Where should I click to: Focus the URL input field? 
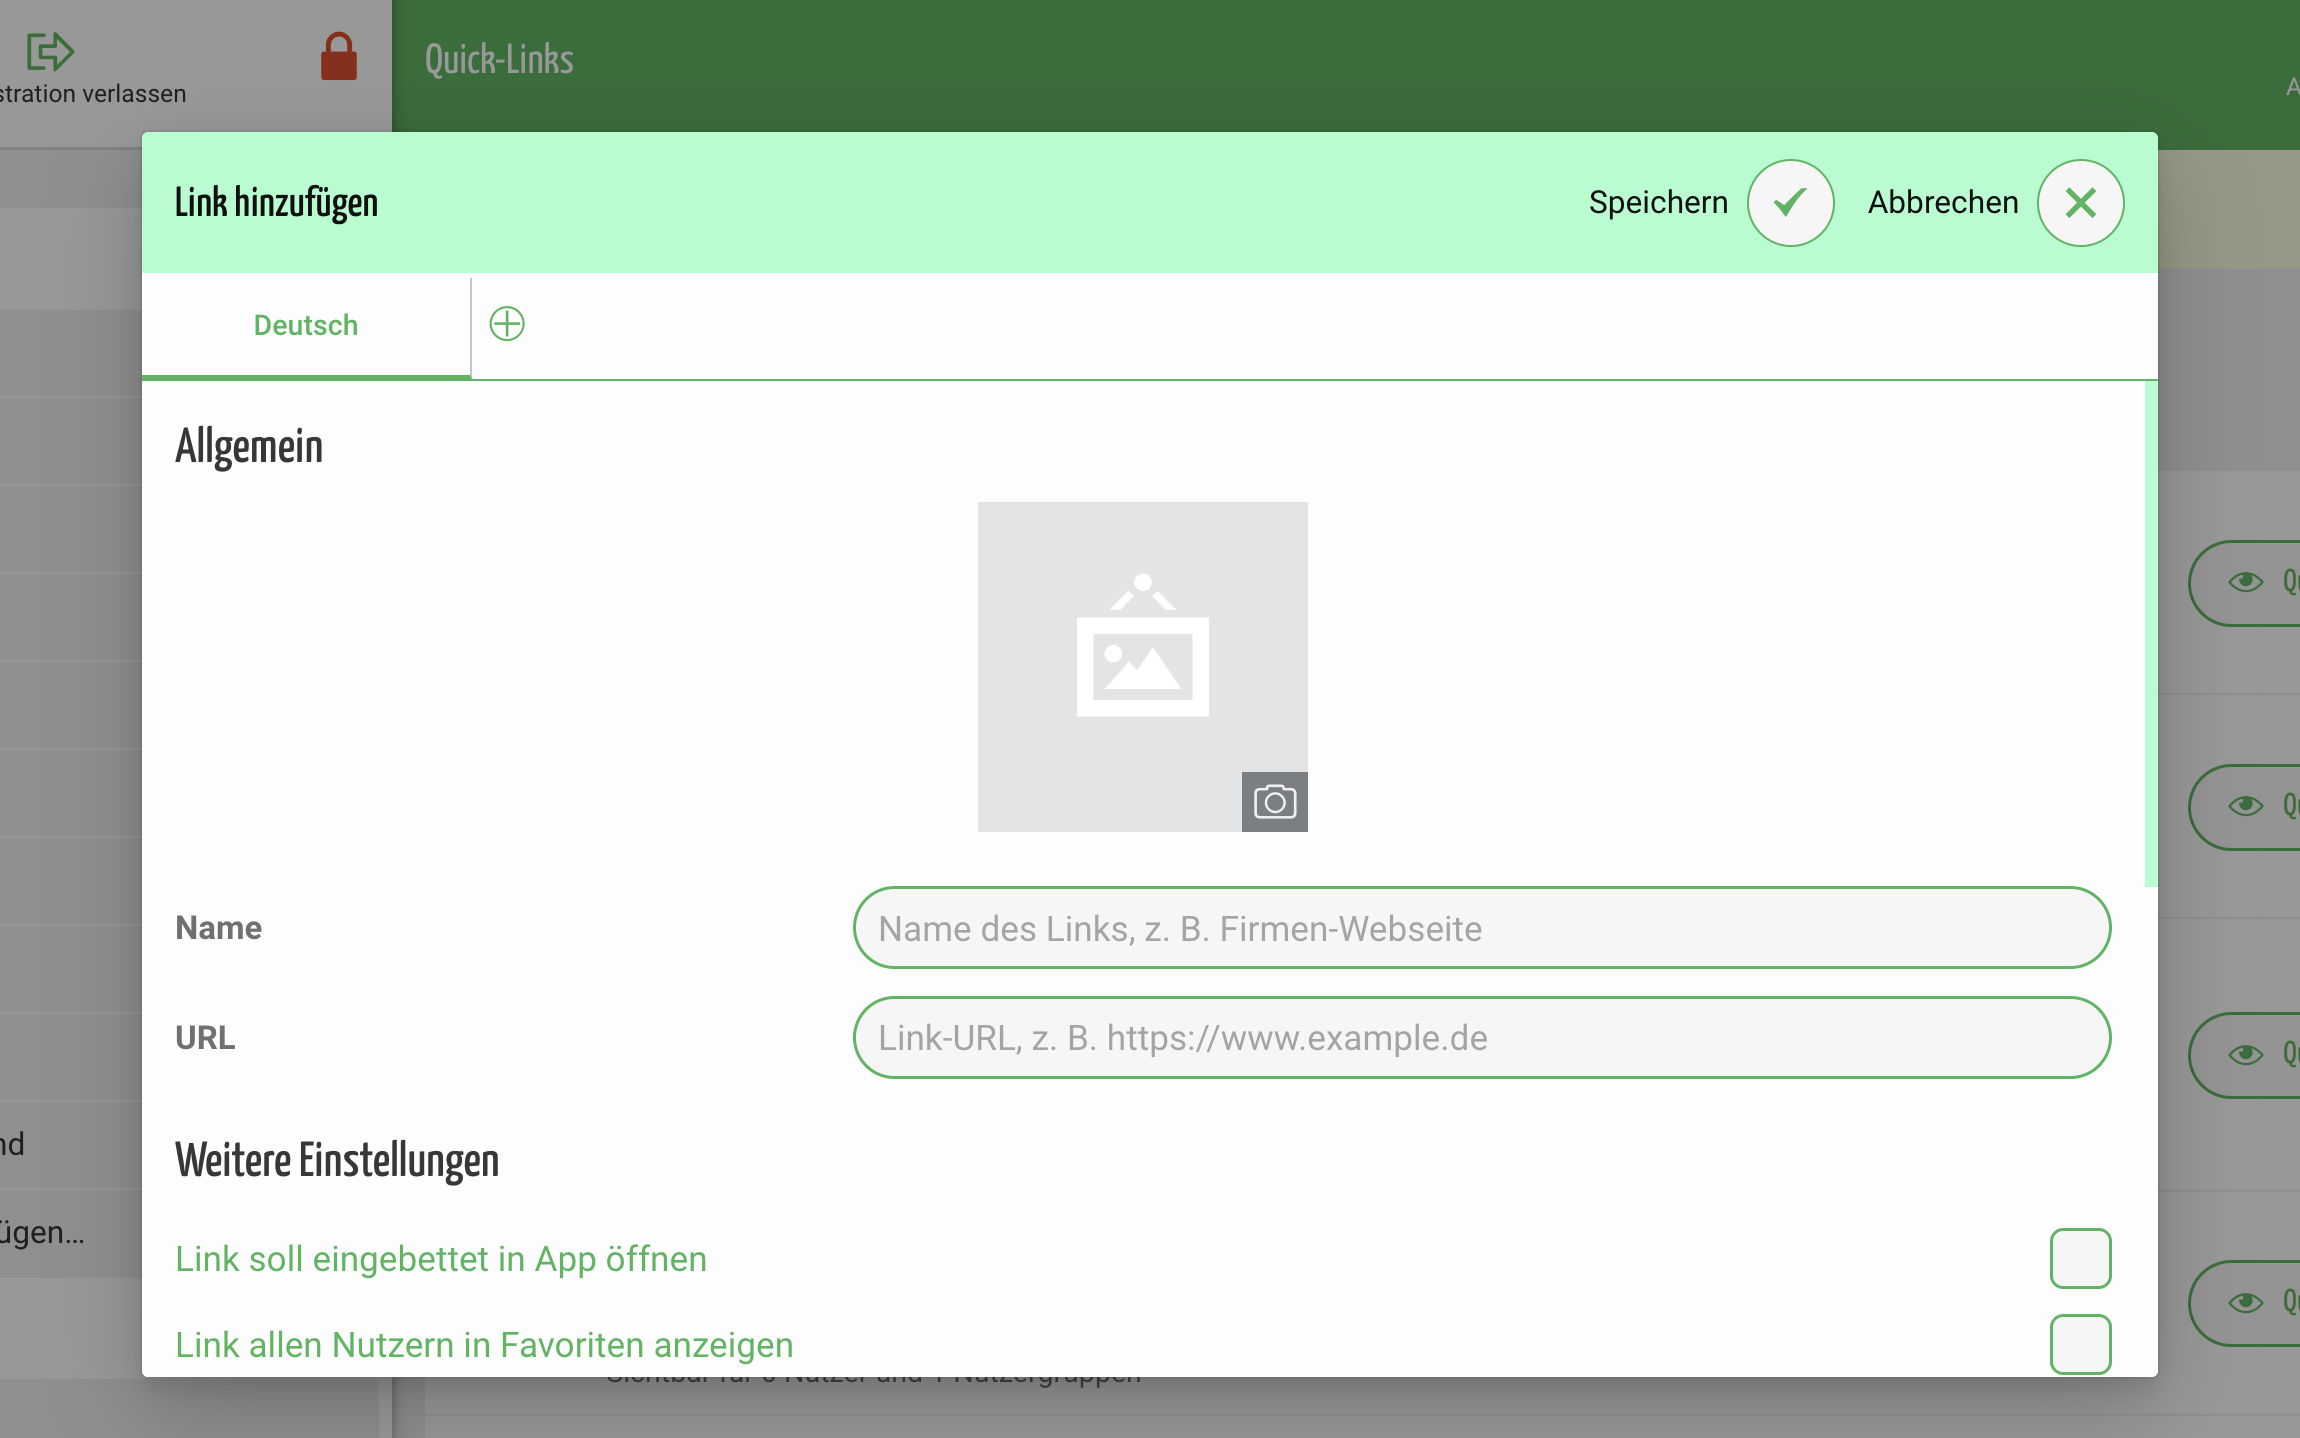pos(1481,1037)
